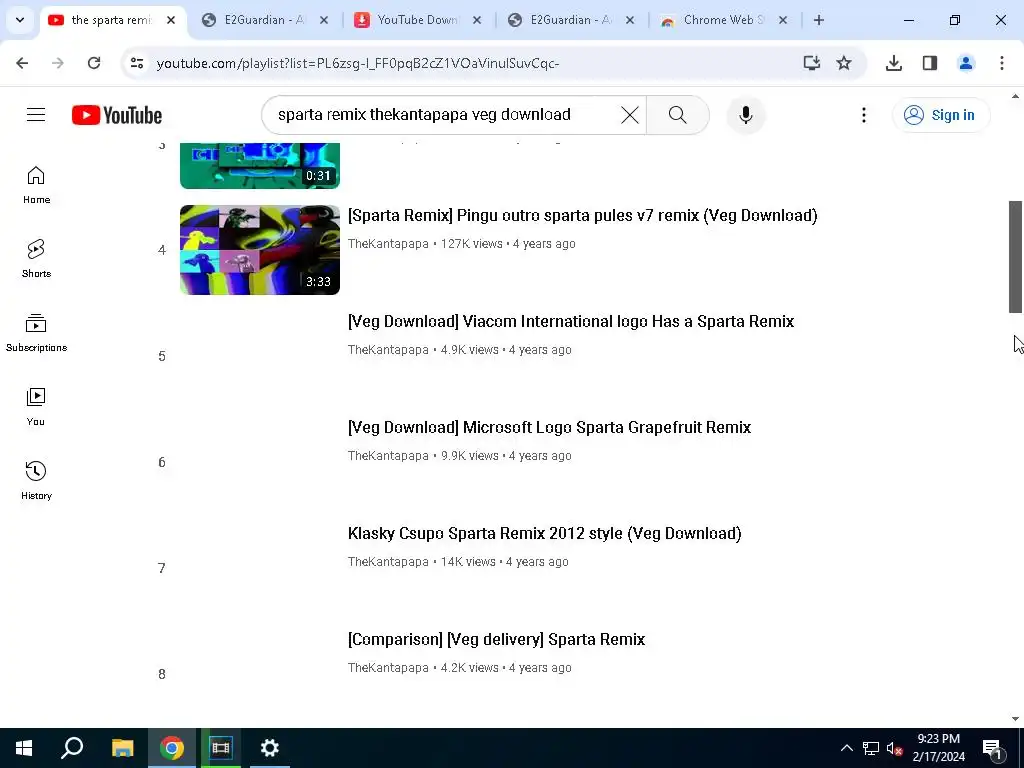The height and width of the screenshot is (768, 1024).
Task: Open Windows taskbar search
Action: 72,748
